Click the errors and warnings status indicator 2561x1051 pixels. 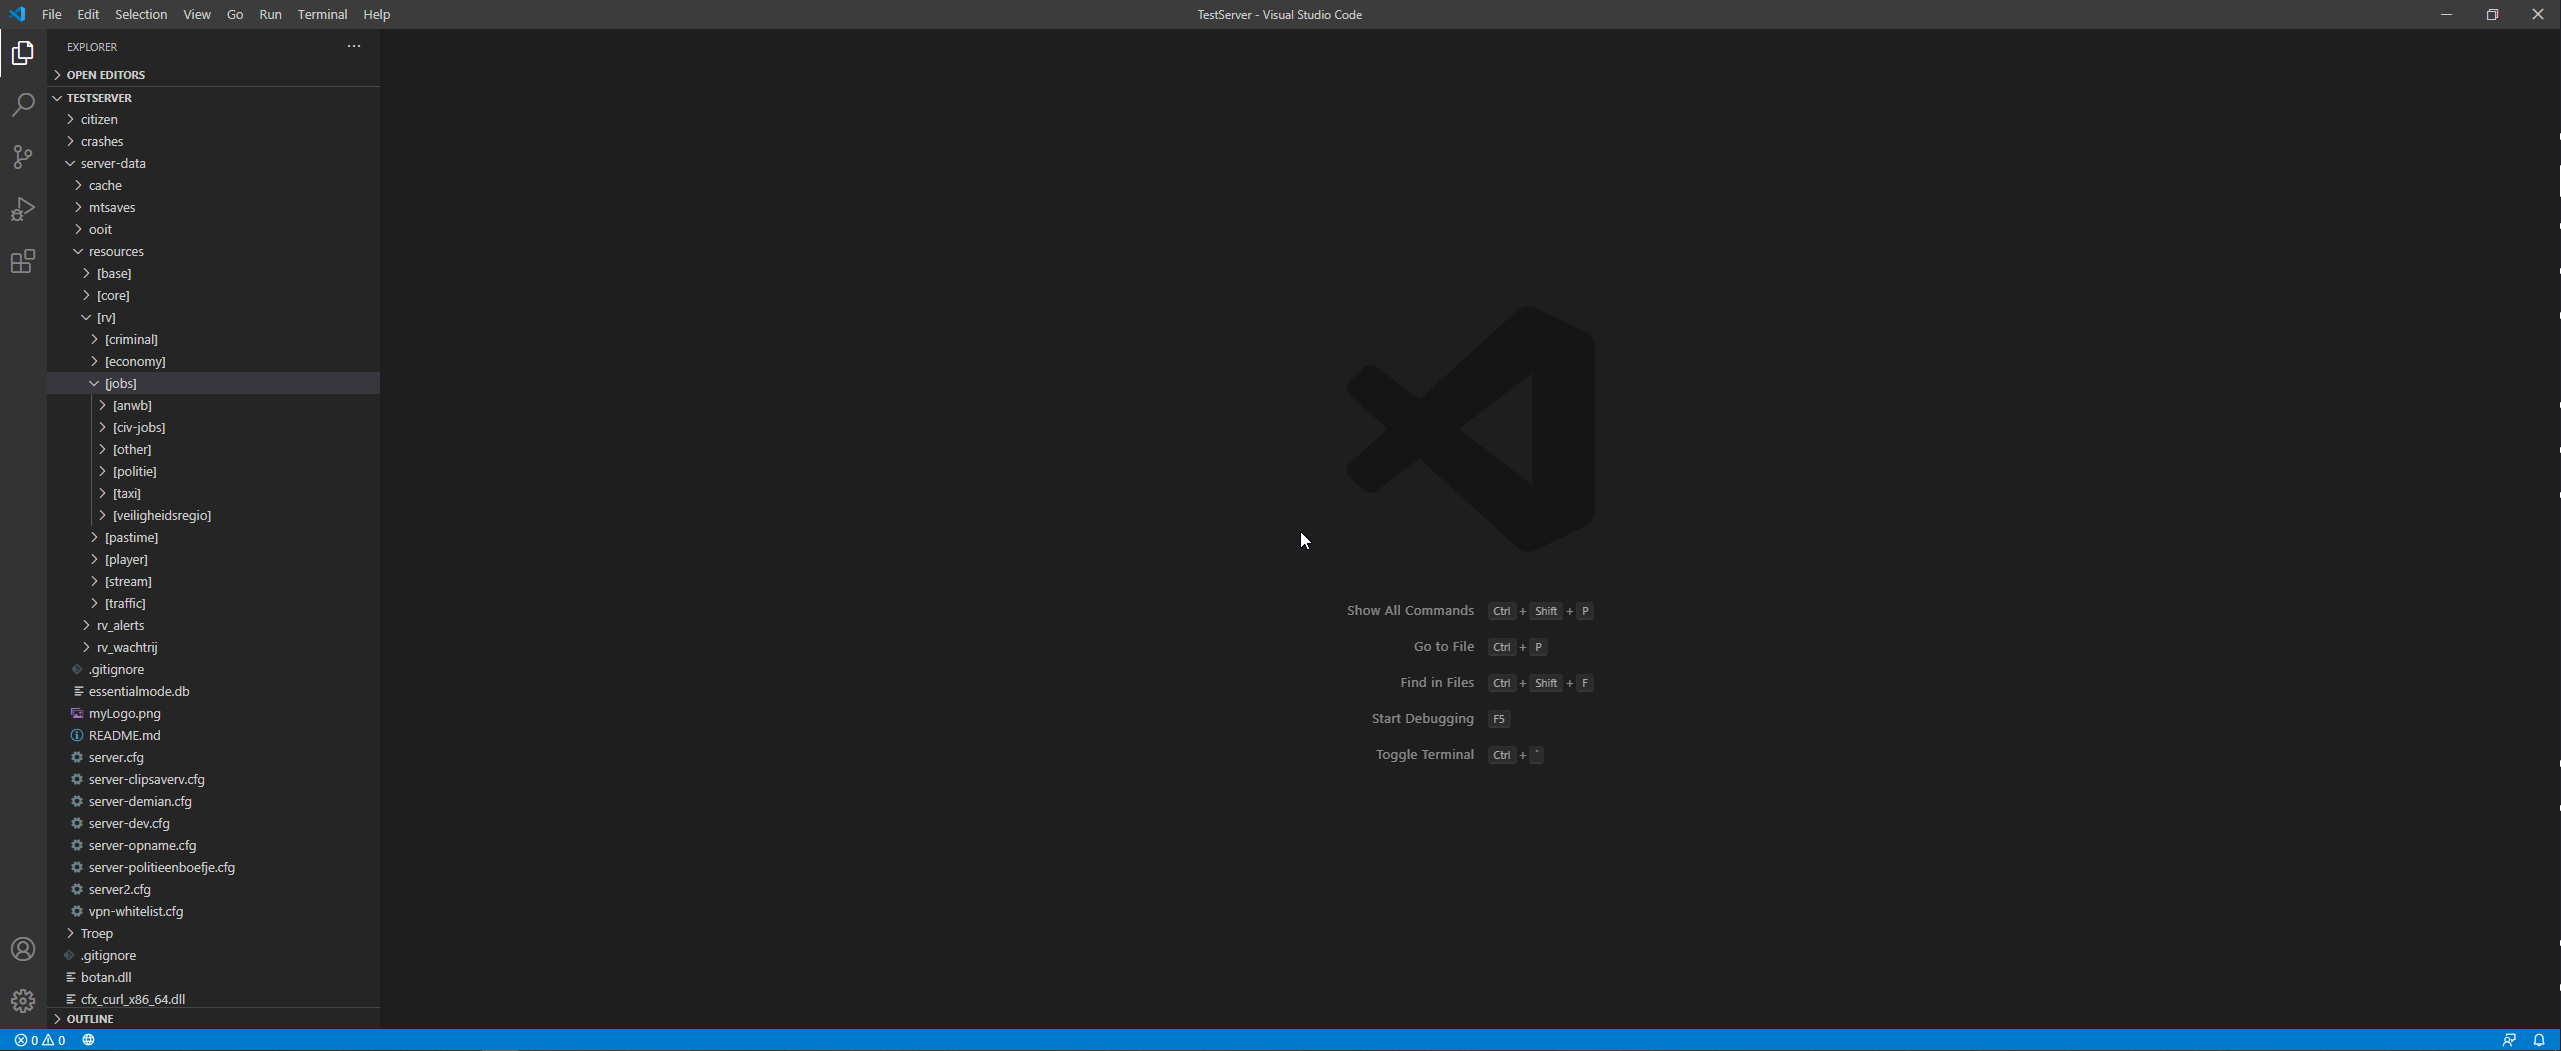coord(40,1040)
